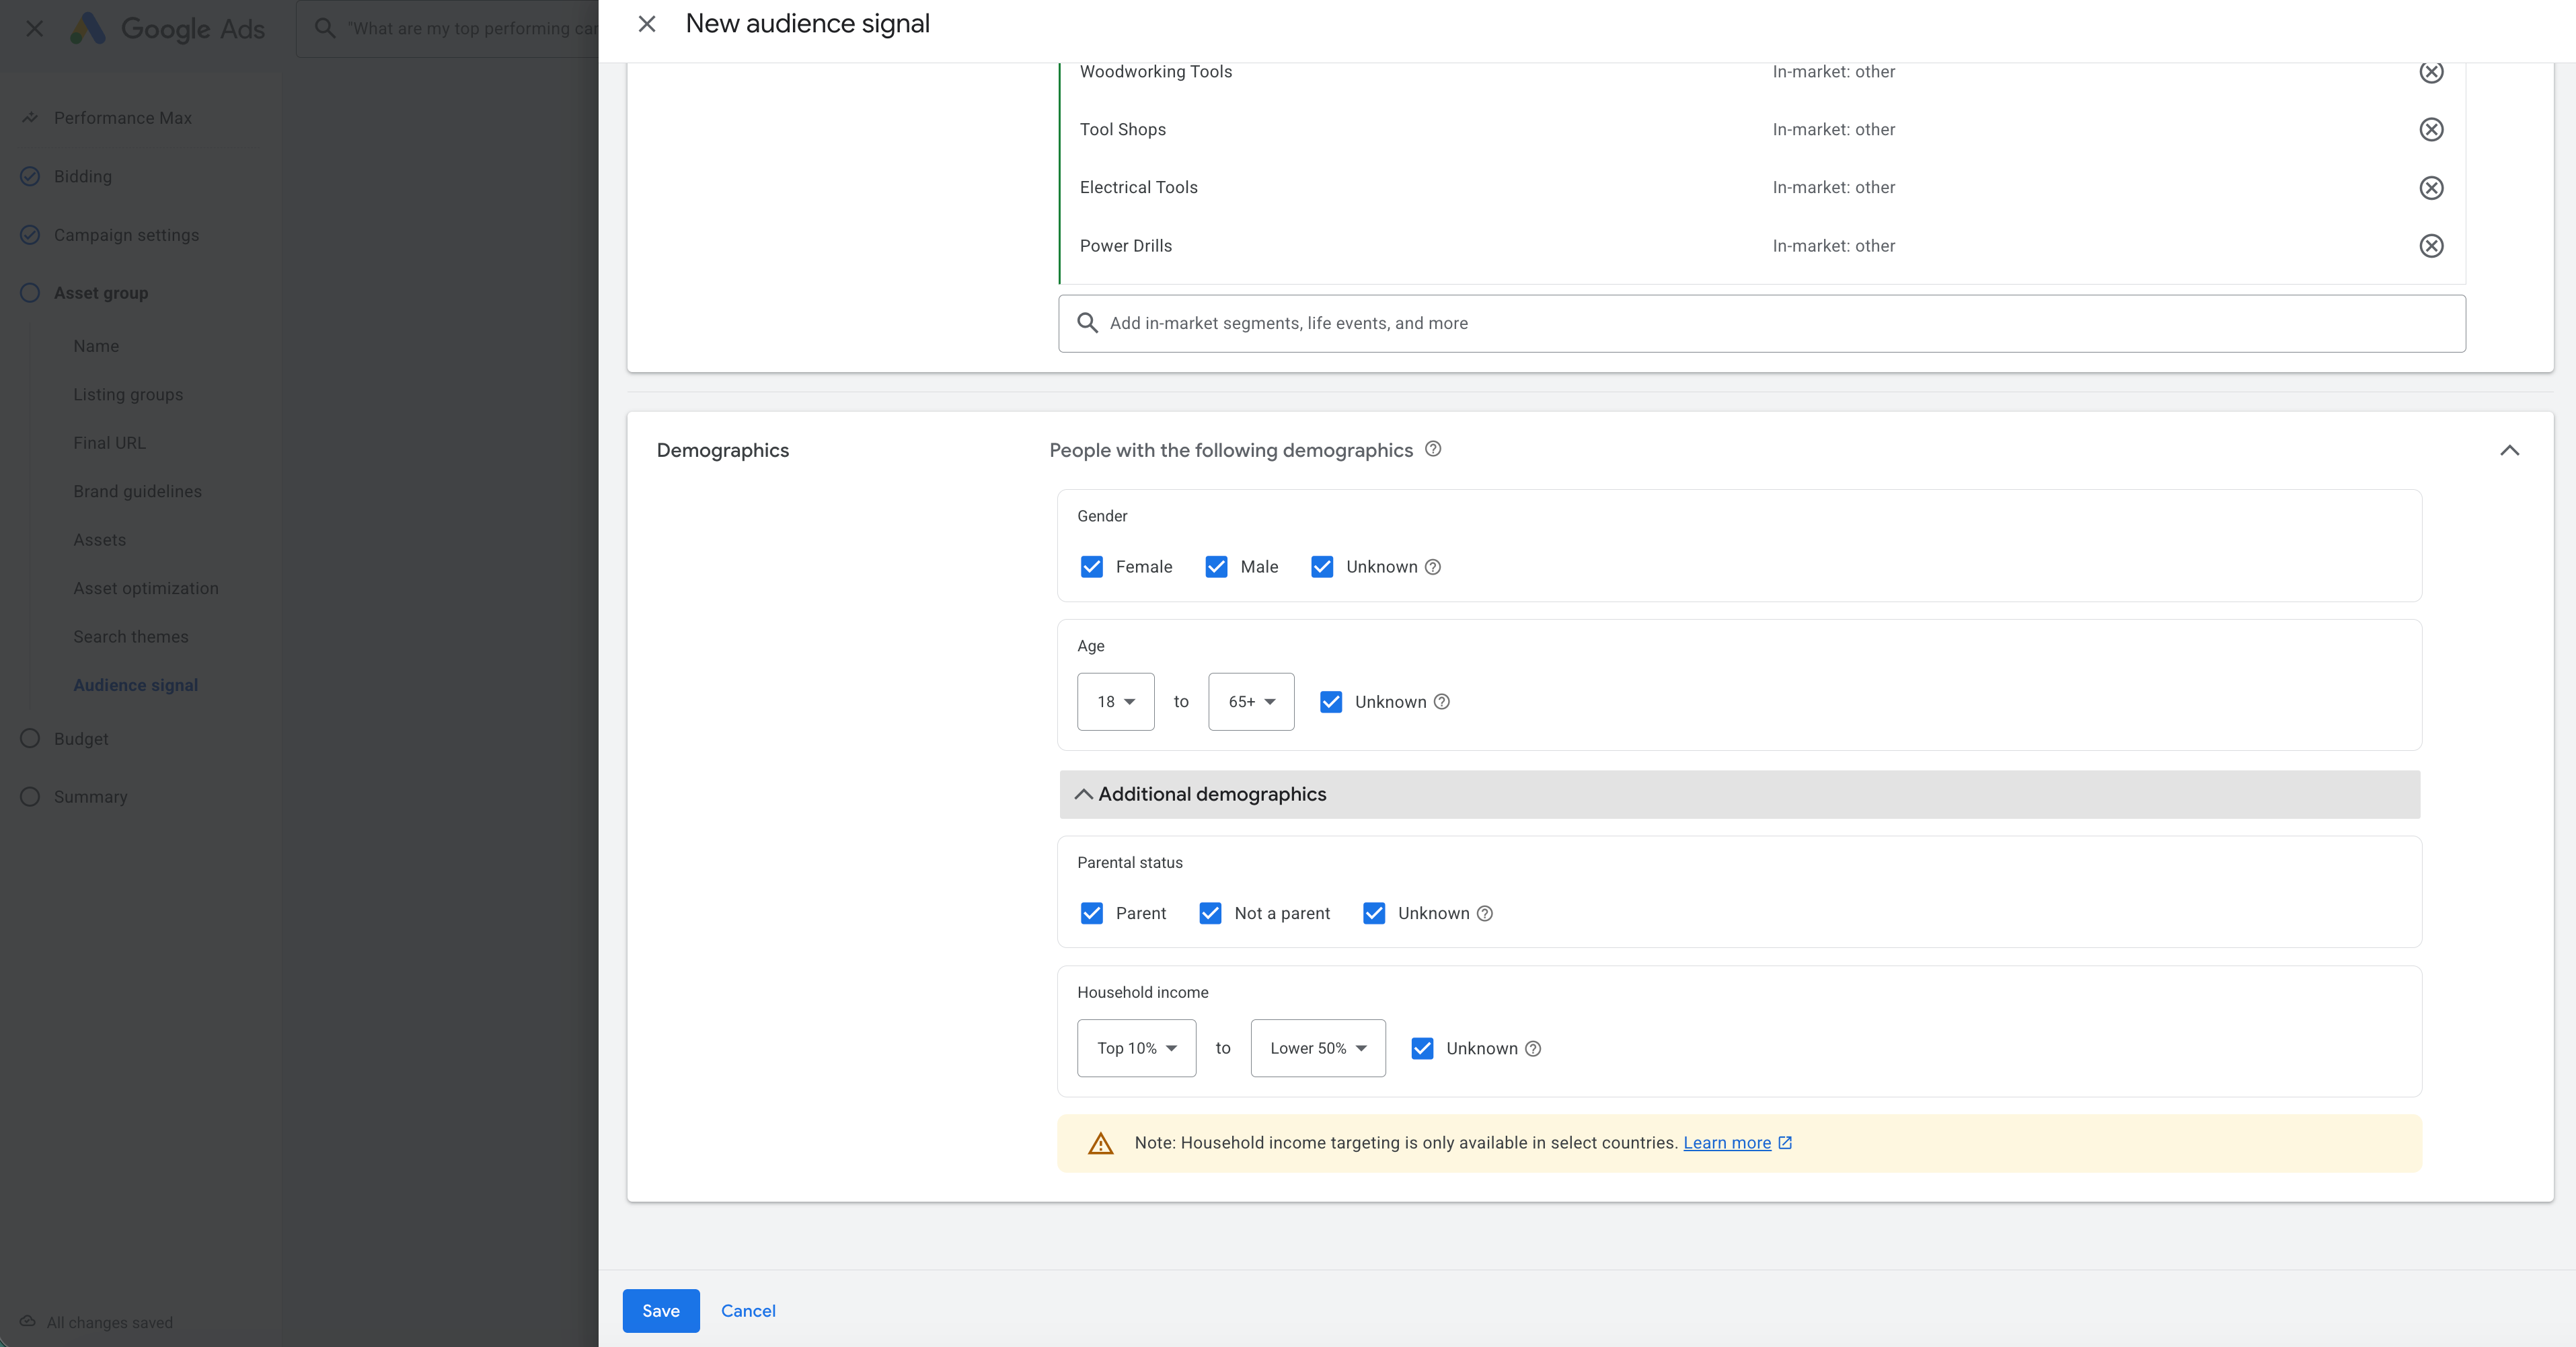This screenshot has height=1347, width=2576.
Task: Open the Top 10% income dropdown
Action: 1136,1048
